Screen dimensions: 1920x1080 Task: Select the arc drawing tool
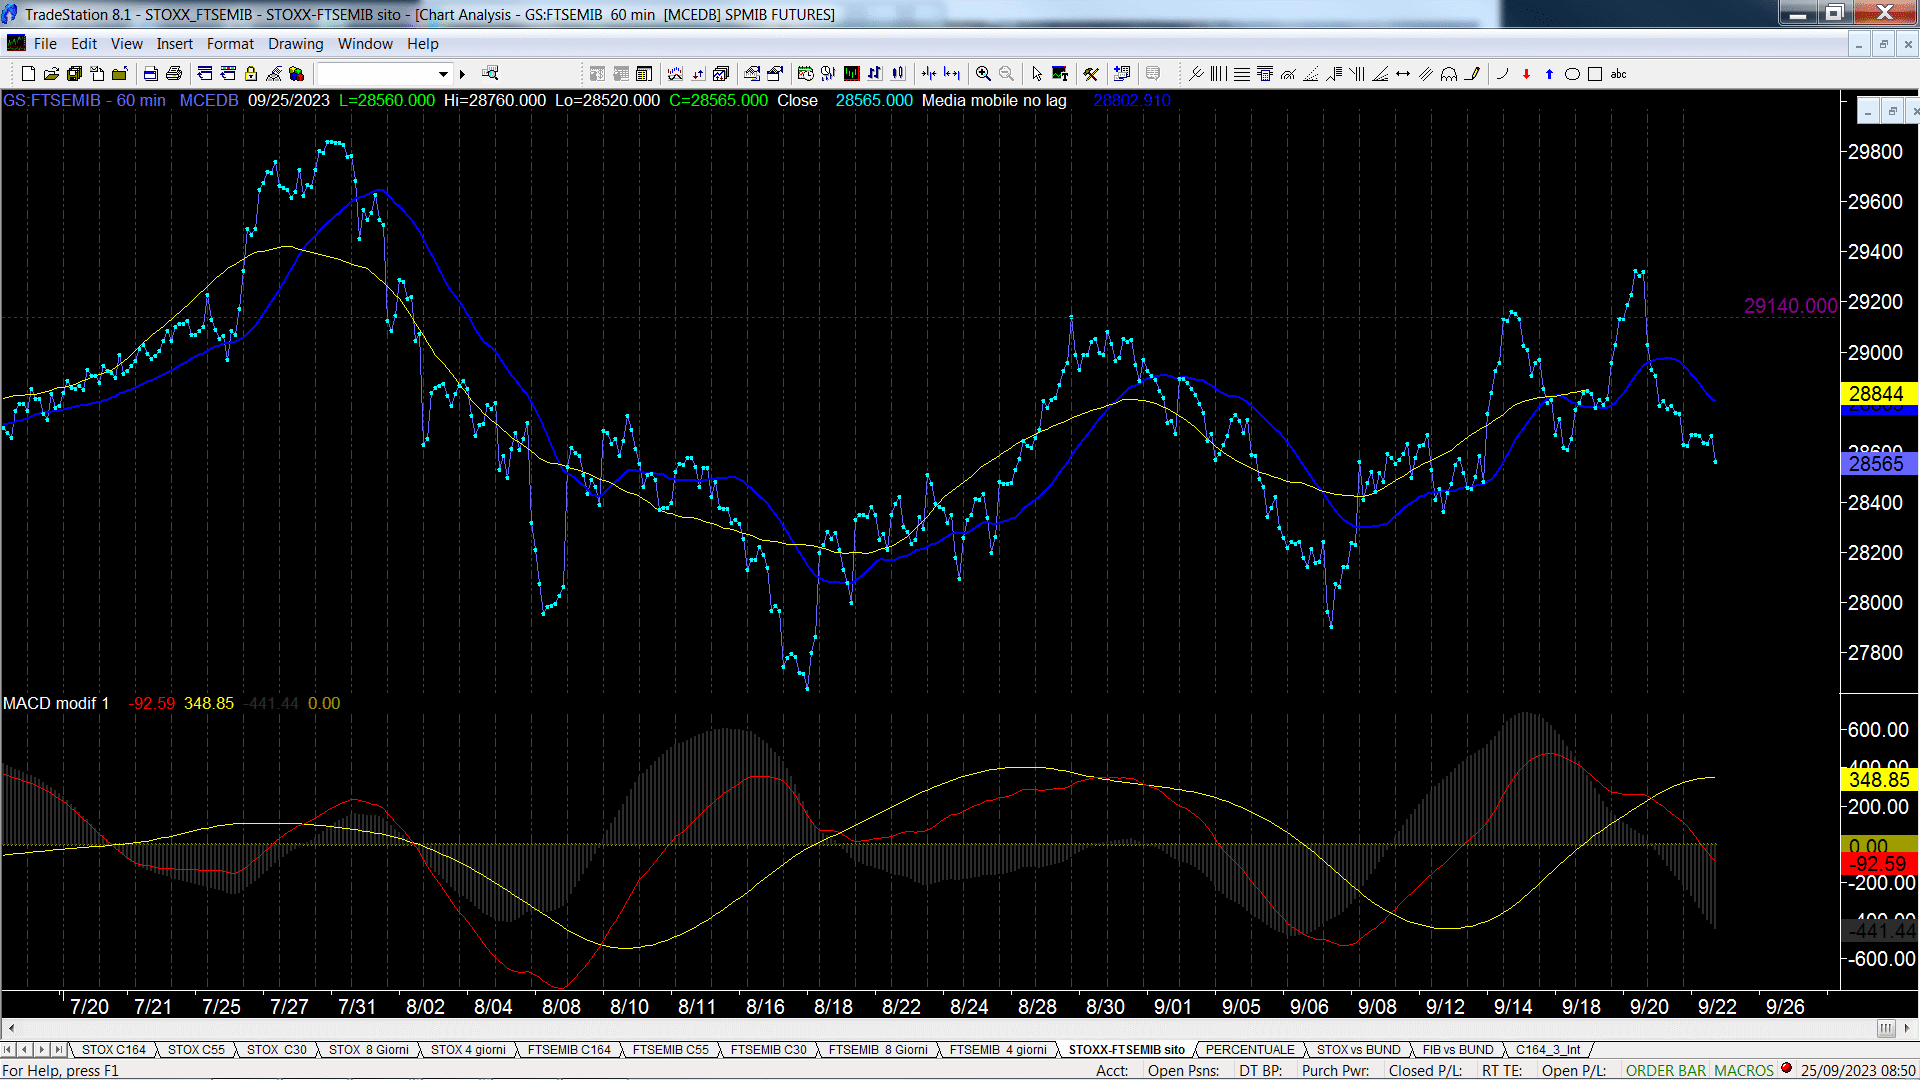pos(1502,74)
